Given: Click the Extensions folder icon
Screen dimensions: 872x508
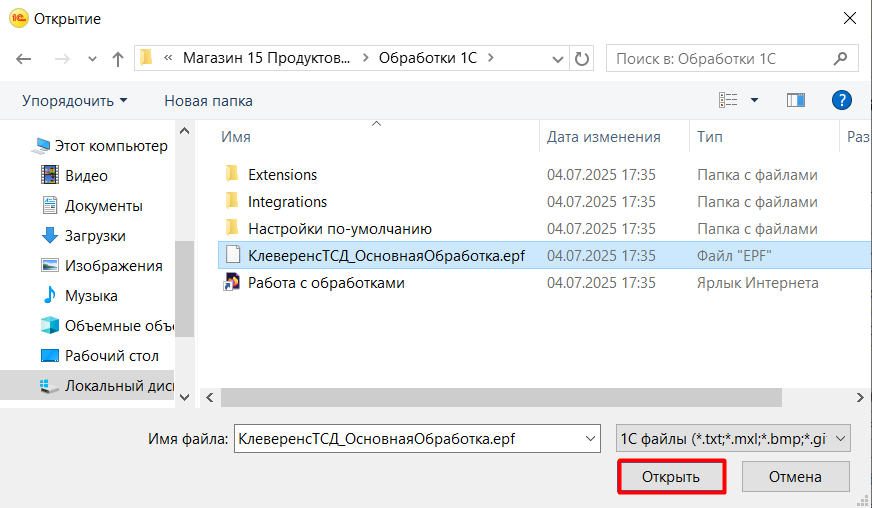Looking at the screenshot, I should coord(232,174).
